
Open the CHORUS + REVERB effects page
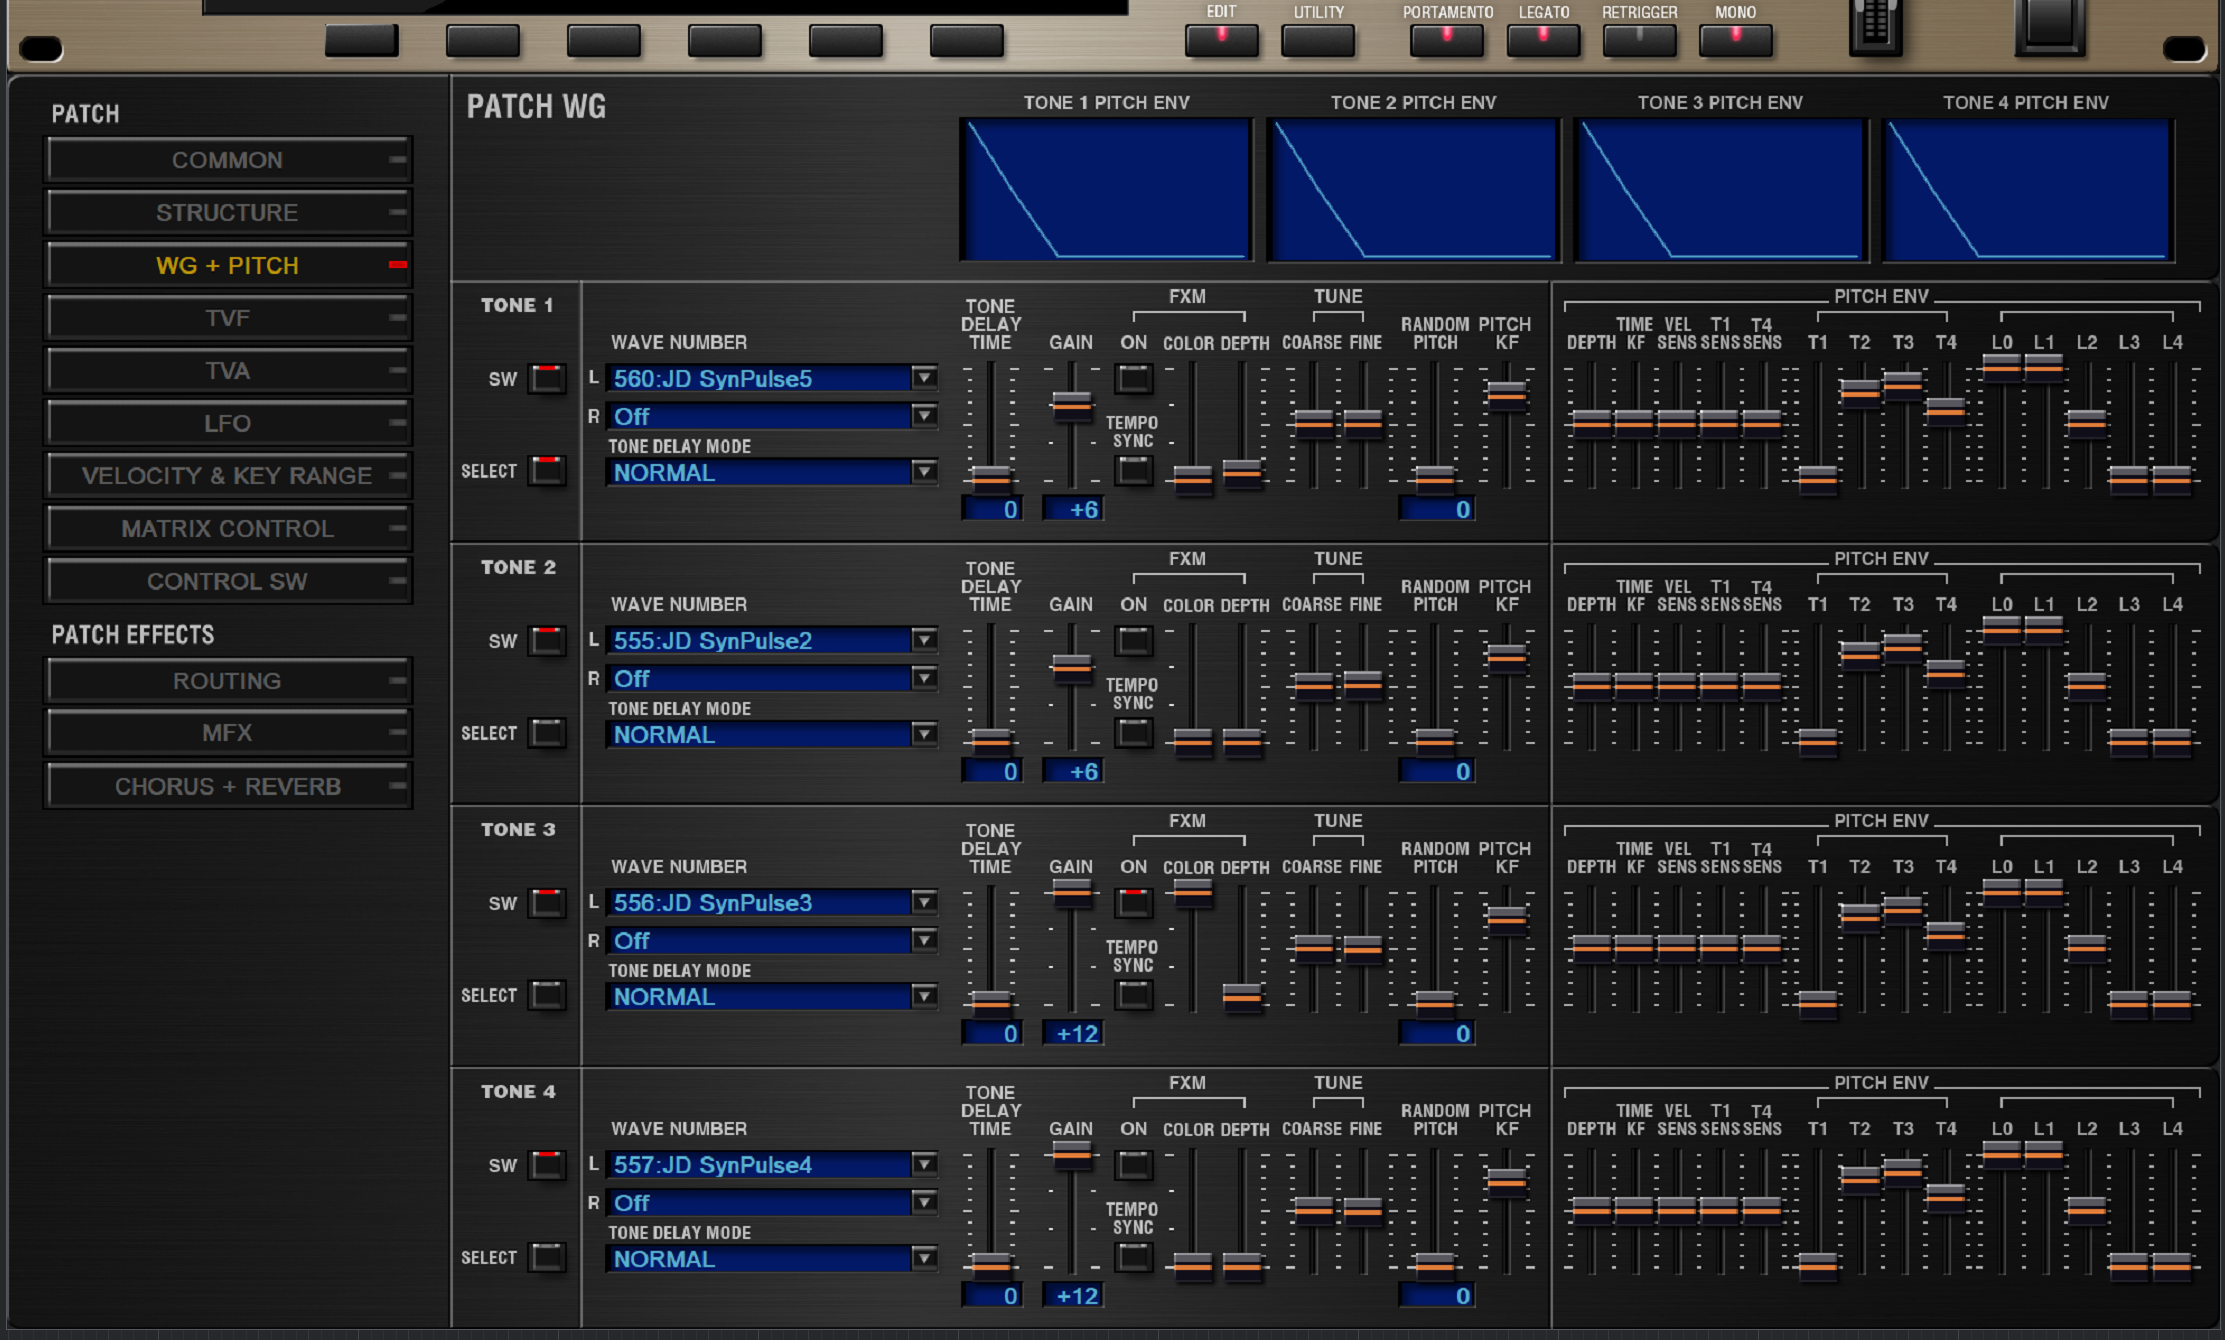(227, 787)
